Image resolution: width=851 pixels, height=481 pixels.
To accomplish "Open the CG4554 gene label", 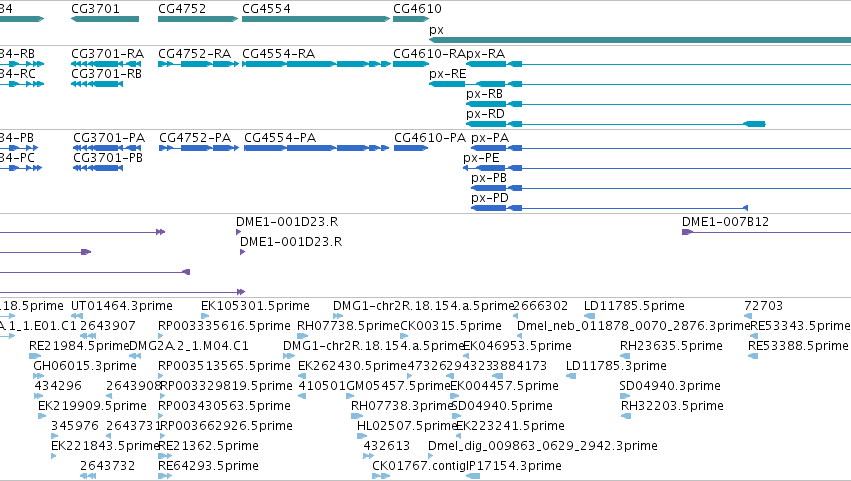I will click(x=266, y=9).
